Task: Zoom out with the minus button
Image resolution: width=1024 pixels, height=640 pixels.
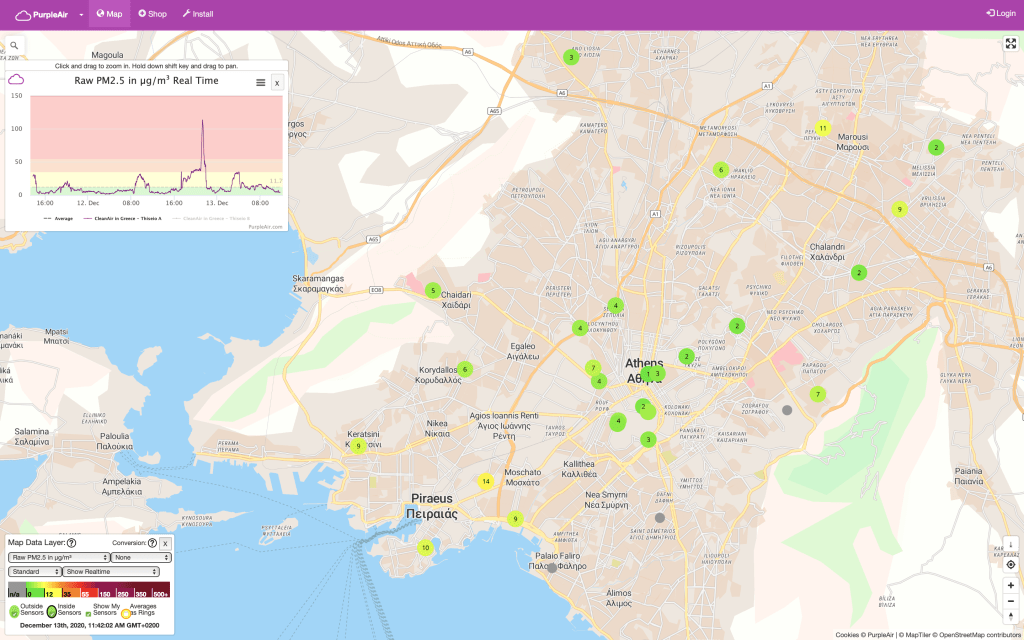Action: [1010, 601]
